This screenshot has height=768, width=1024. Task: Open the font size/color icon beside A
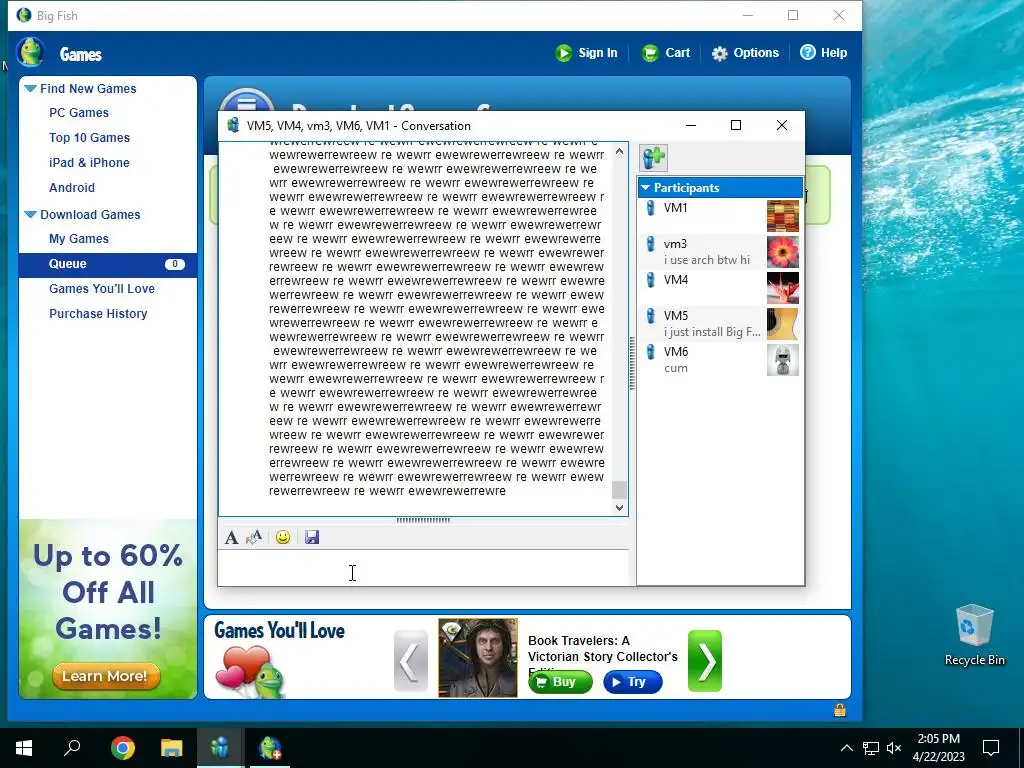(x=254, y=537)
